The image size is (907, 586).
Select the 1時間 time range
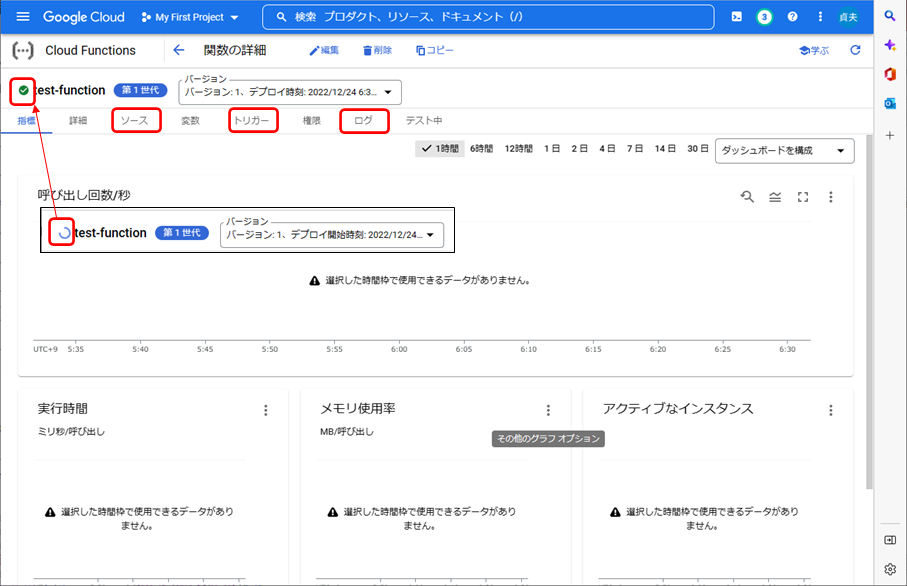pyautogui.click(x=440, y=149)
